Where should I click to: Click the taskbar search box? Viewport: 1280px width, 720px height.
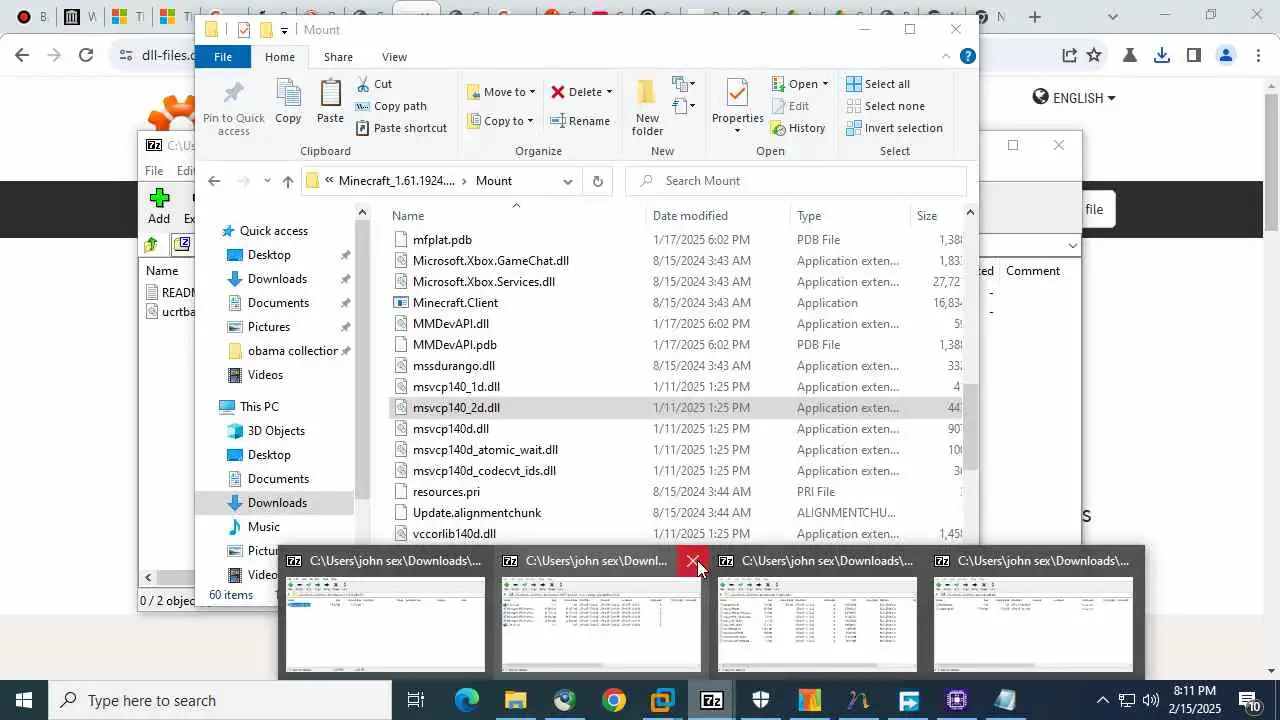(220, 700)
